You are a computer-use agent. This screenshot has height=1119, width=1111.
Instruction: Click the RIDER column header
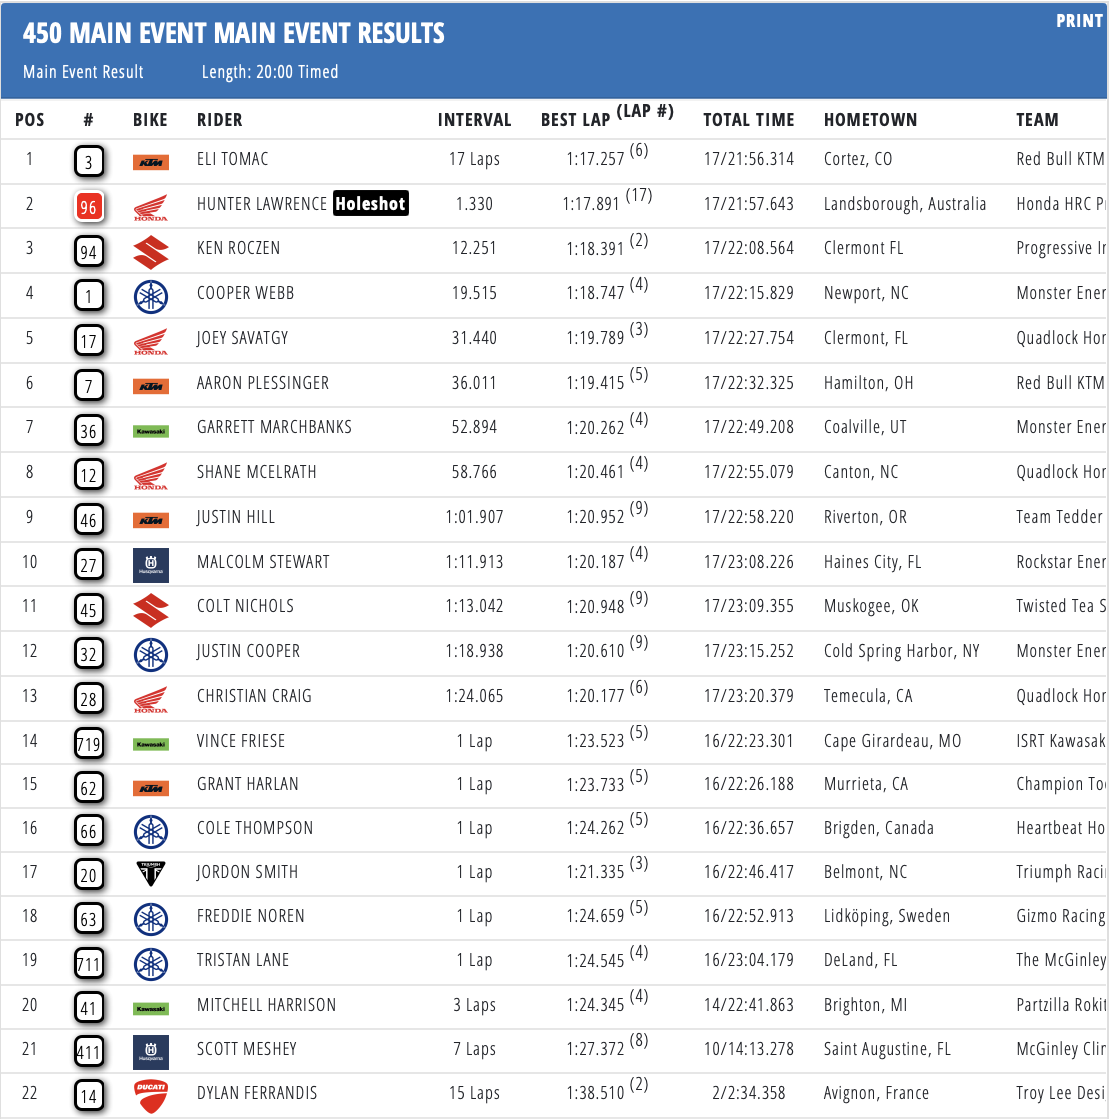pos(220,120)
